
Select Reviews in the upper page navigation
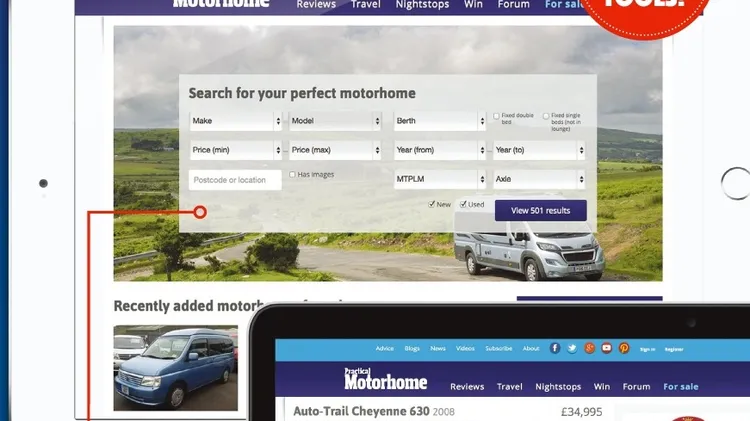click(x=316, y=4)
